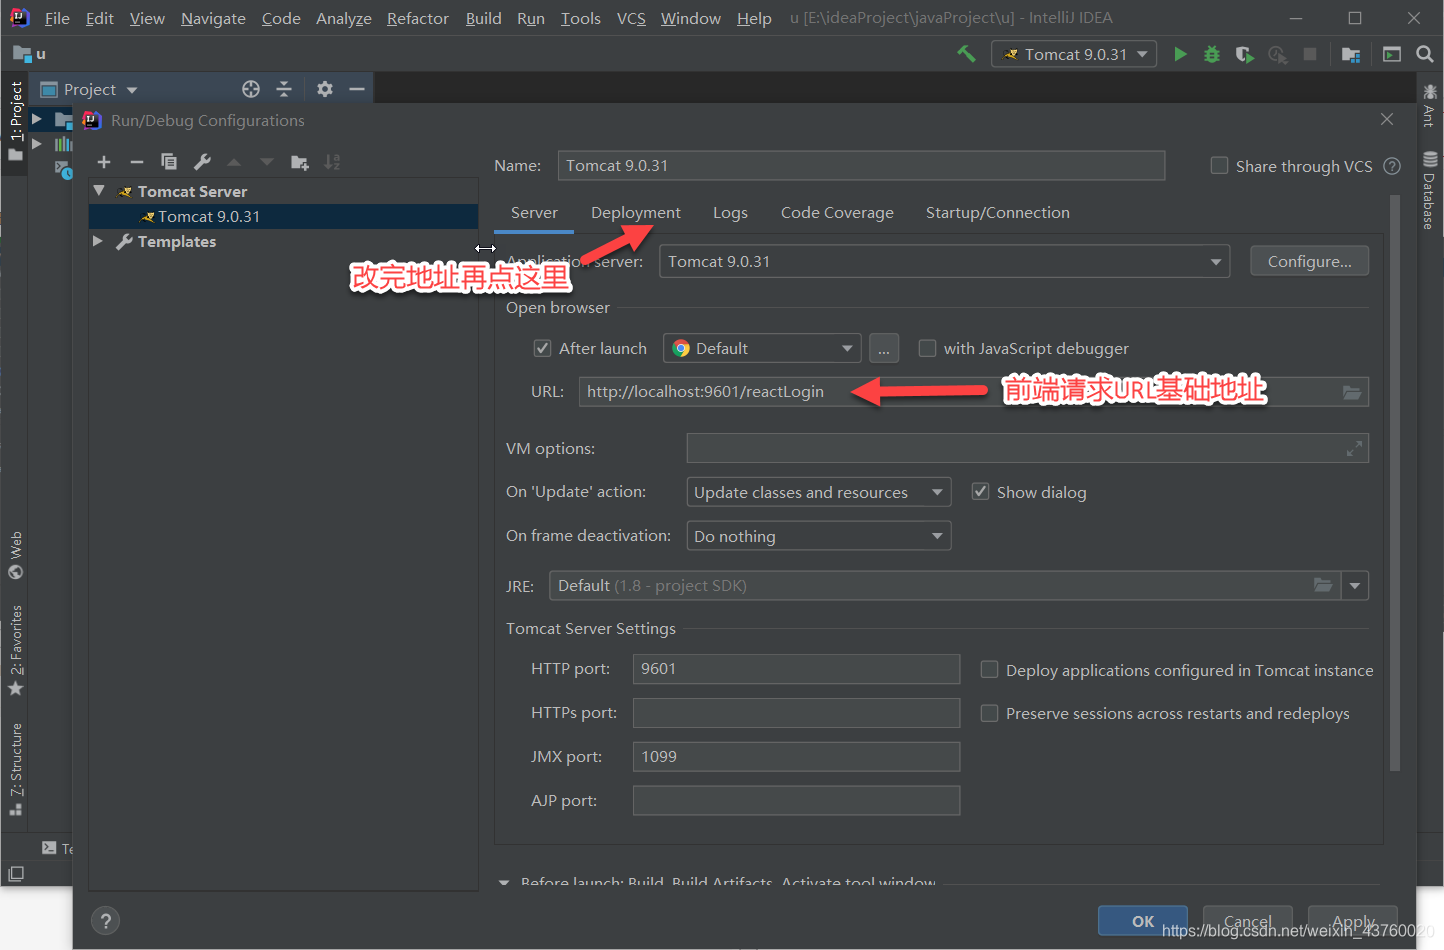This screenshot has height=950, width=1444.
Task: Open the Ant tool window
Action: pos(1430,106)
